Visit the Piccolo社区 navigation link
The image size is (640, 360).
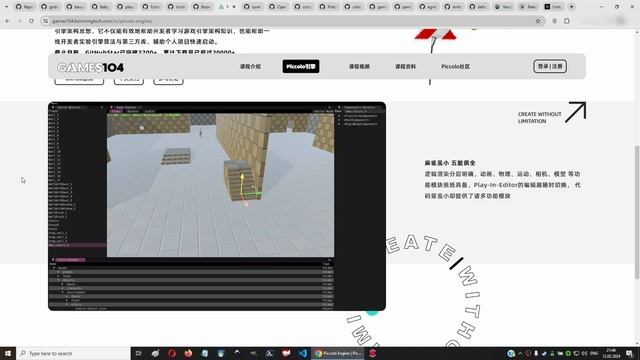click(456, 67)
